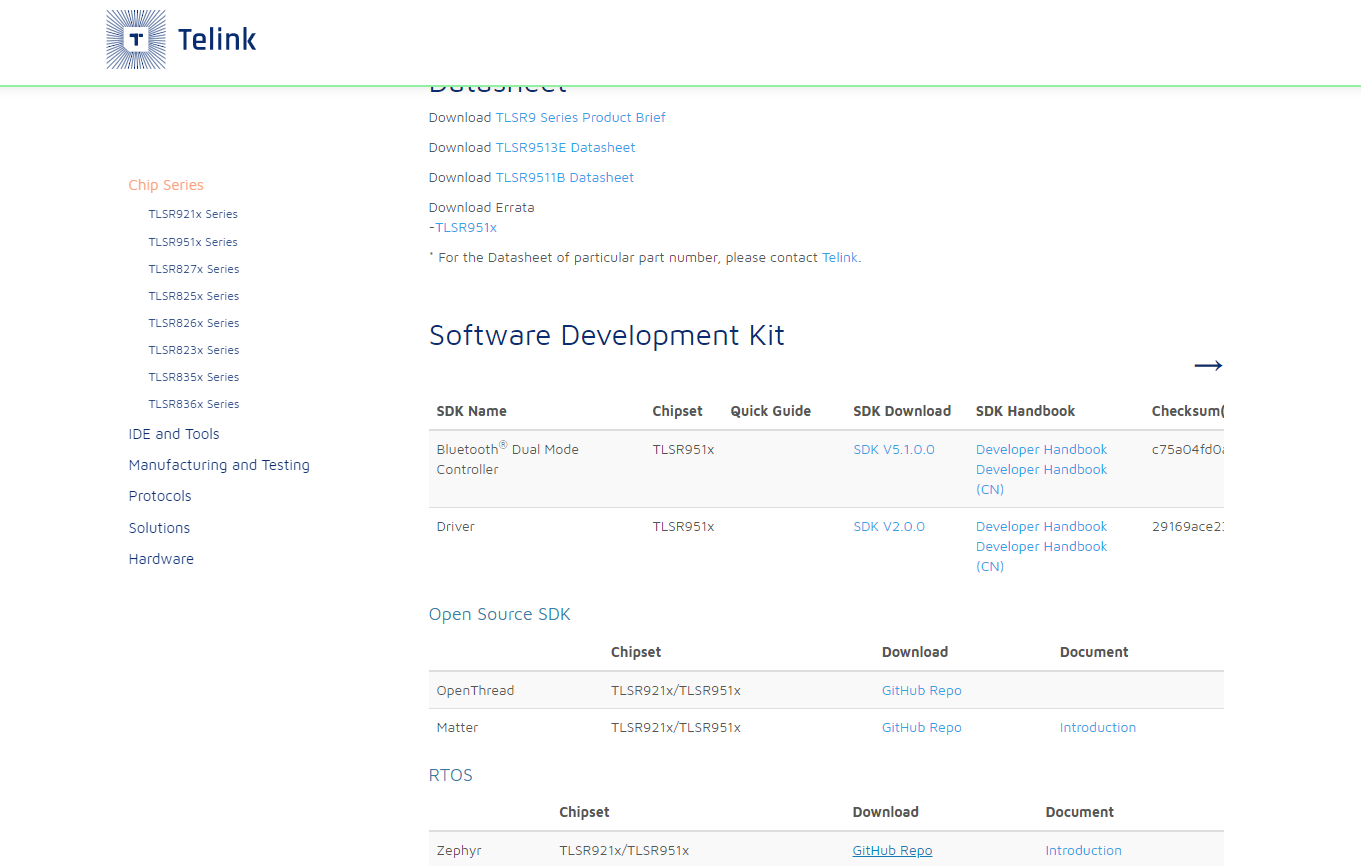Open TLSR836x Series in sidebar
The image size is (1361, 866).
pos(194,404)
